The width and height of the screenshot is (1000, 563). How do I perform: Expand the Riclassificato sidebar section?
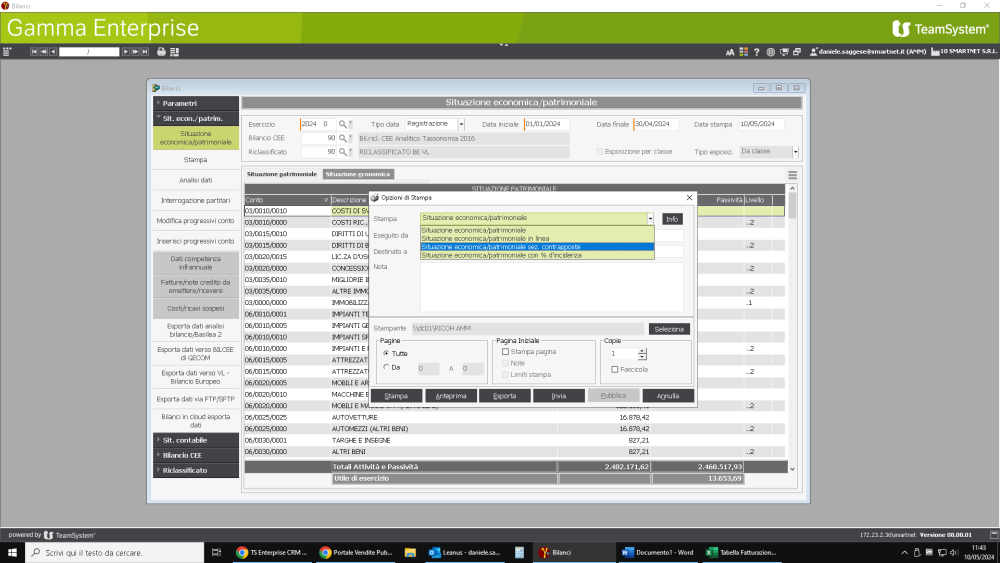click(196, 471)
